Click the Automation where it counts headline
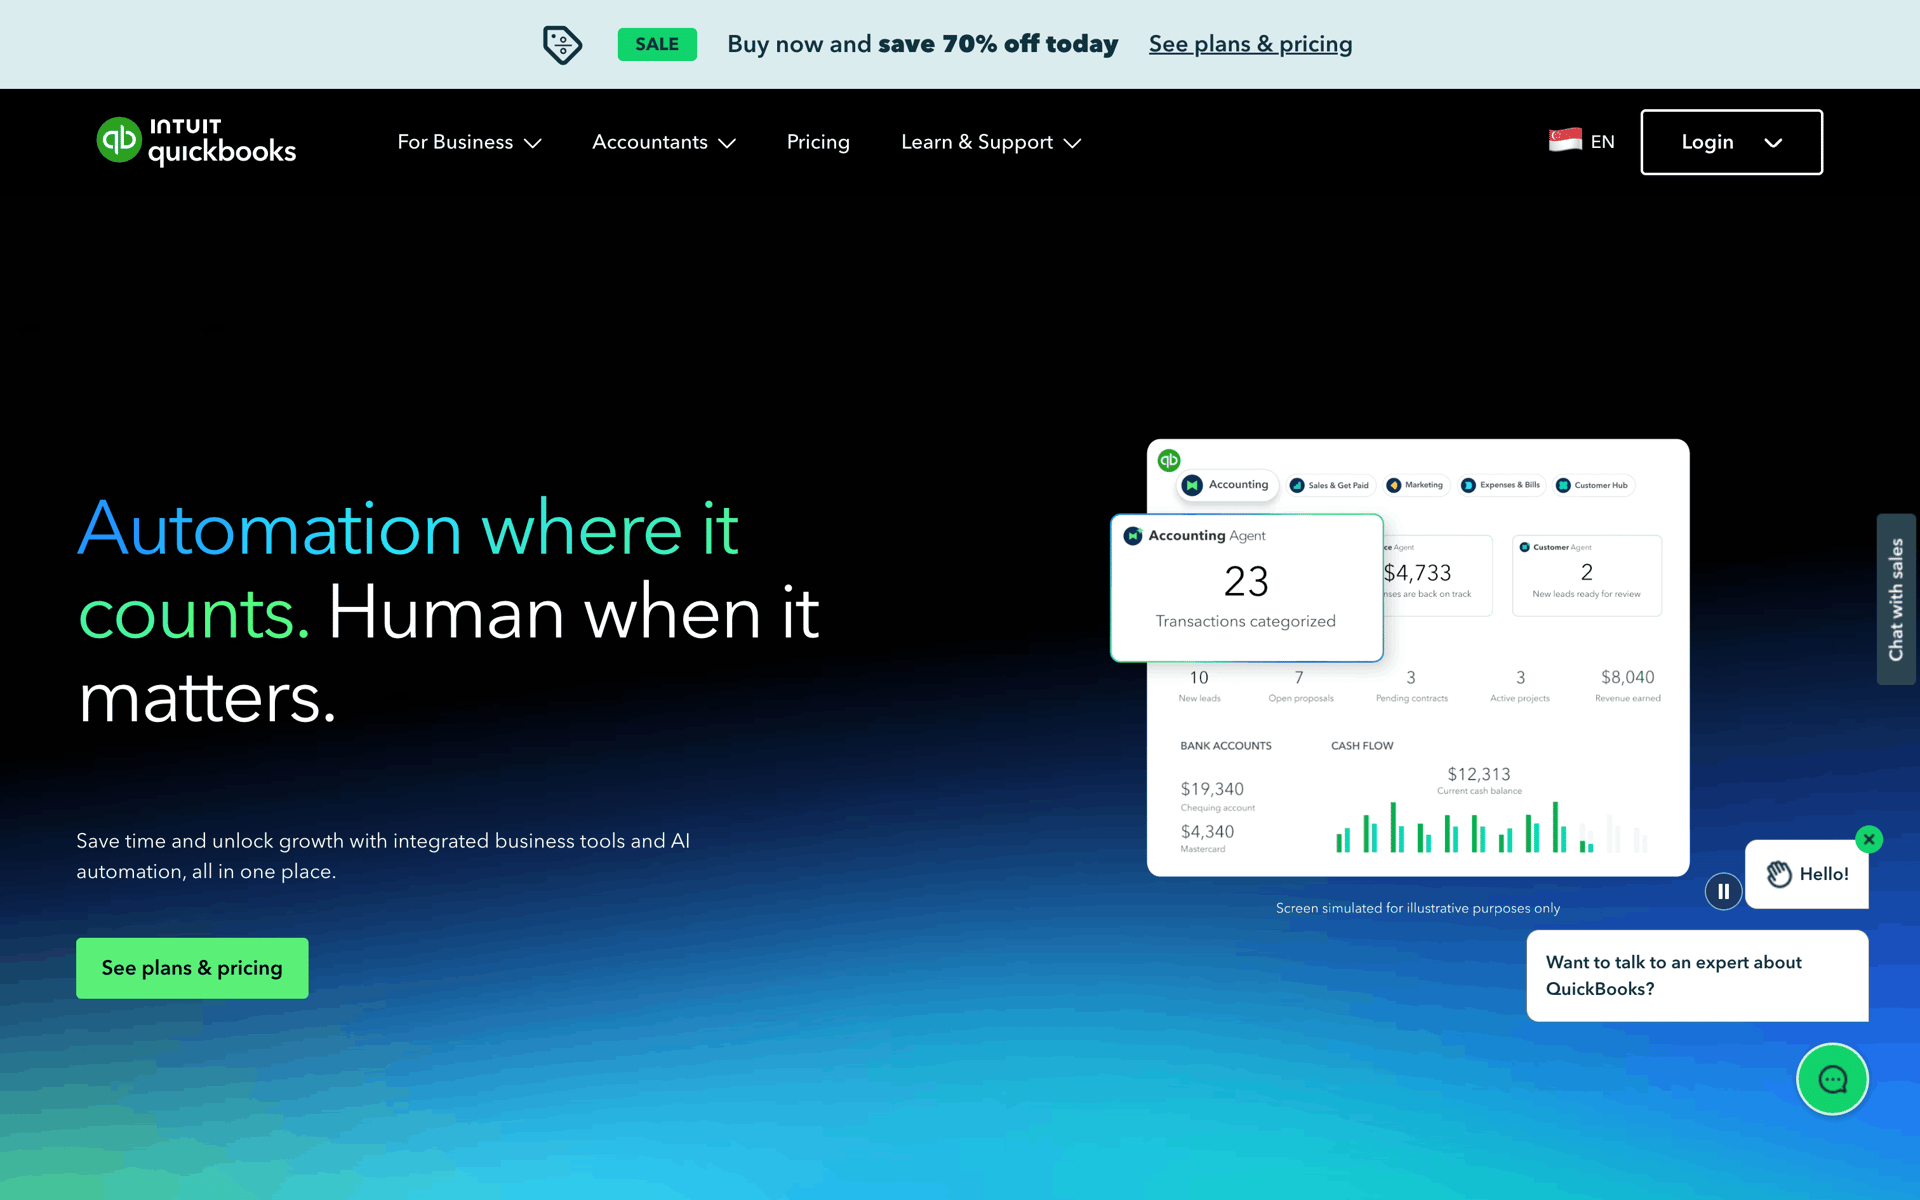The image size is (1920, 1200). (x=449, y=612)
